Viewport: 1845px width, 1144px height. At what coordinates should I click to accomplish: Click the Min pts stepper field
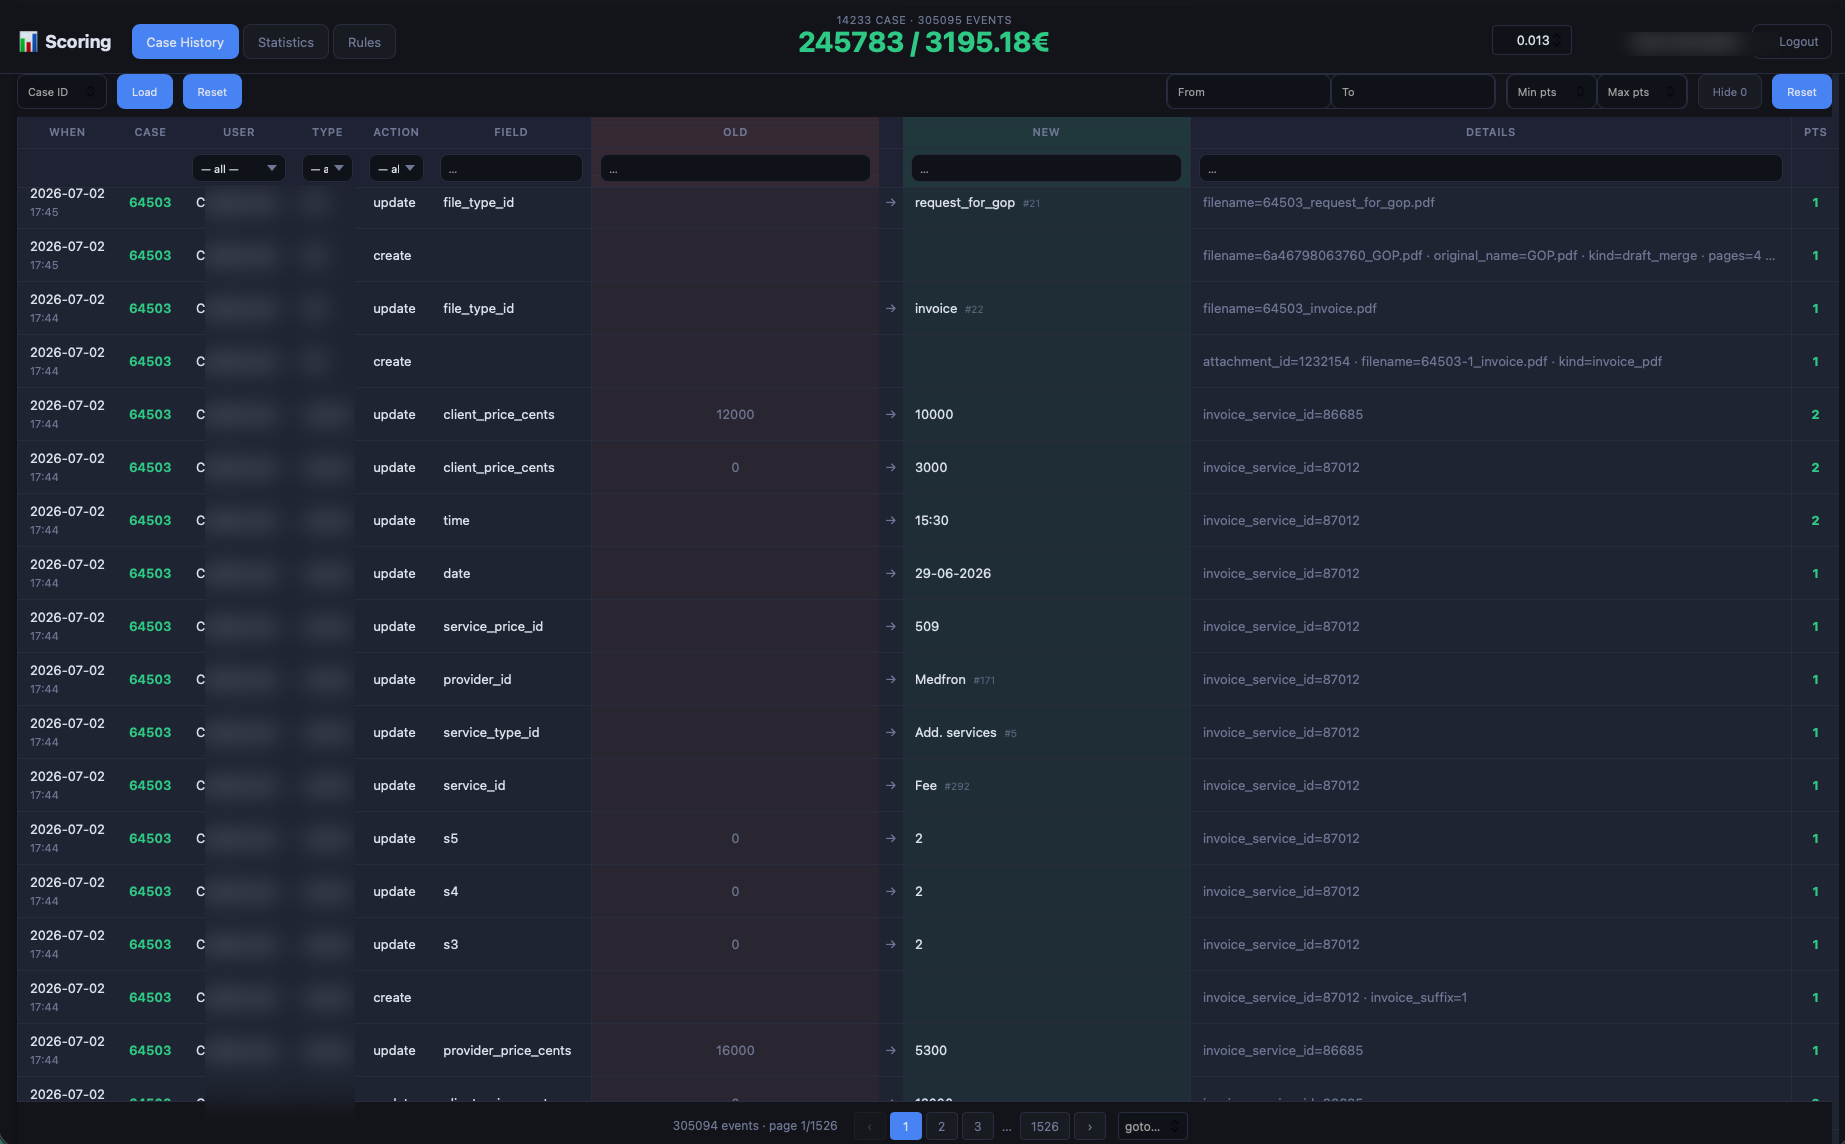click(1551, 92)
